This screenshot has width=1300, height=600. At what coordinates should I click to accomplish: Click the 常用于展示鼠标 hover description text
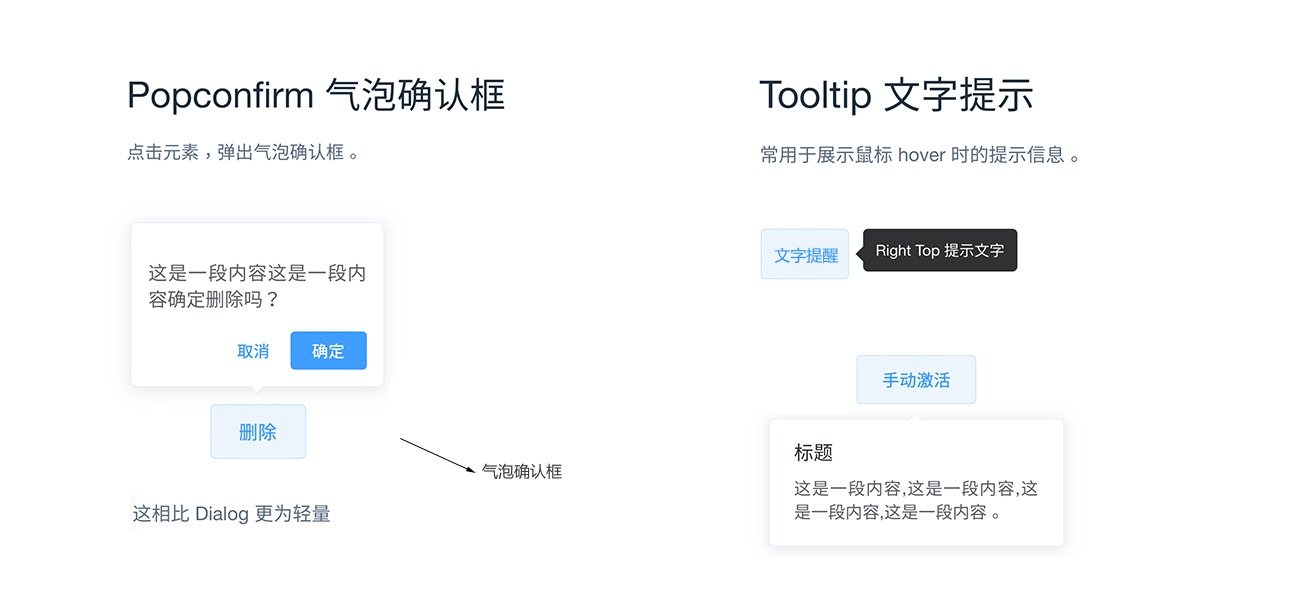920,155
